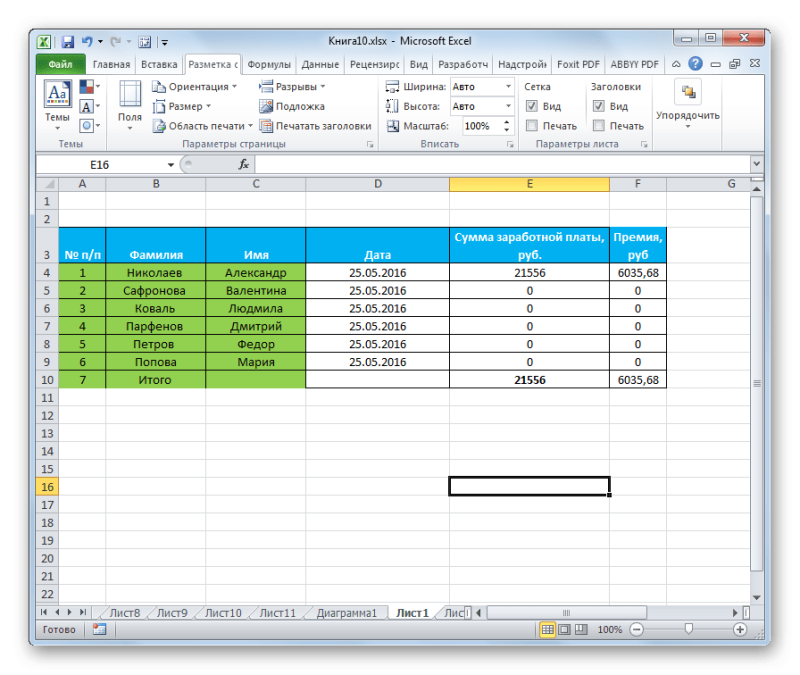Switch to Normal view icon
The image size is (800, 675).
pyautogui.click(x=547, y=630)
